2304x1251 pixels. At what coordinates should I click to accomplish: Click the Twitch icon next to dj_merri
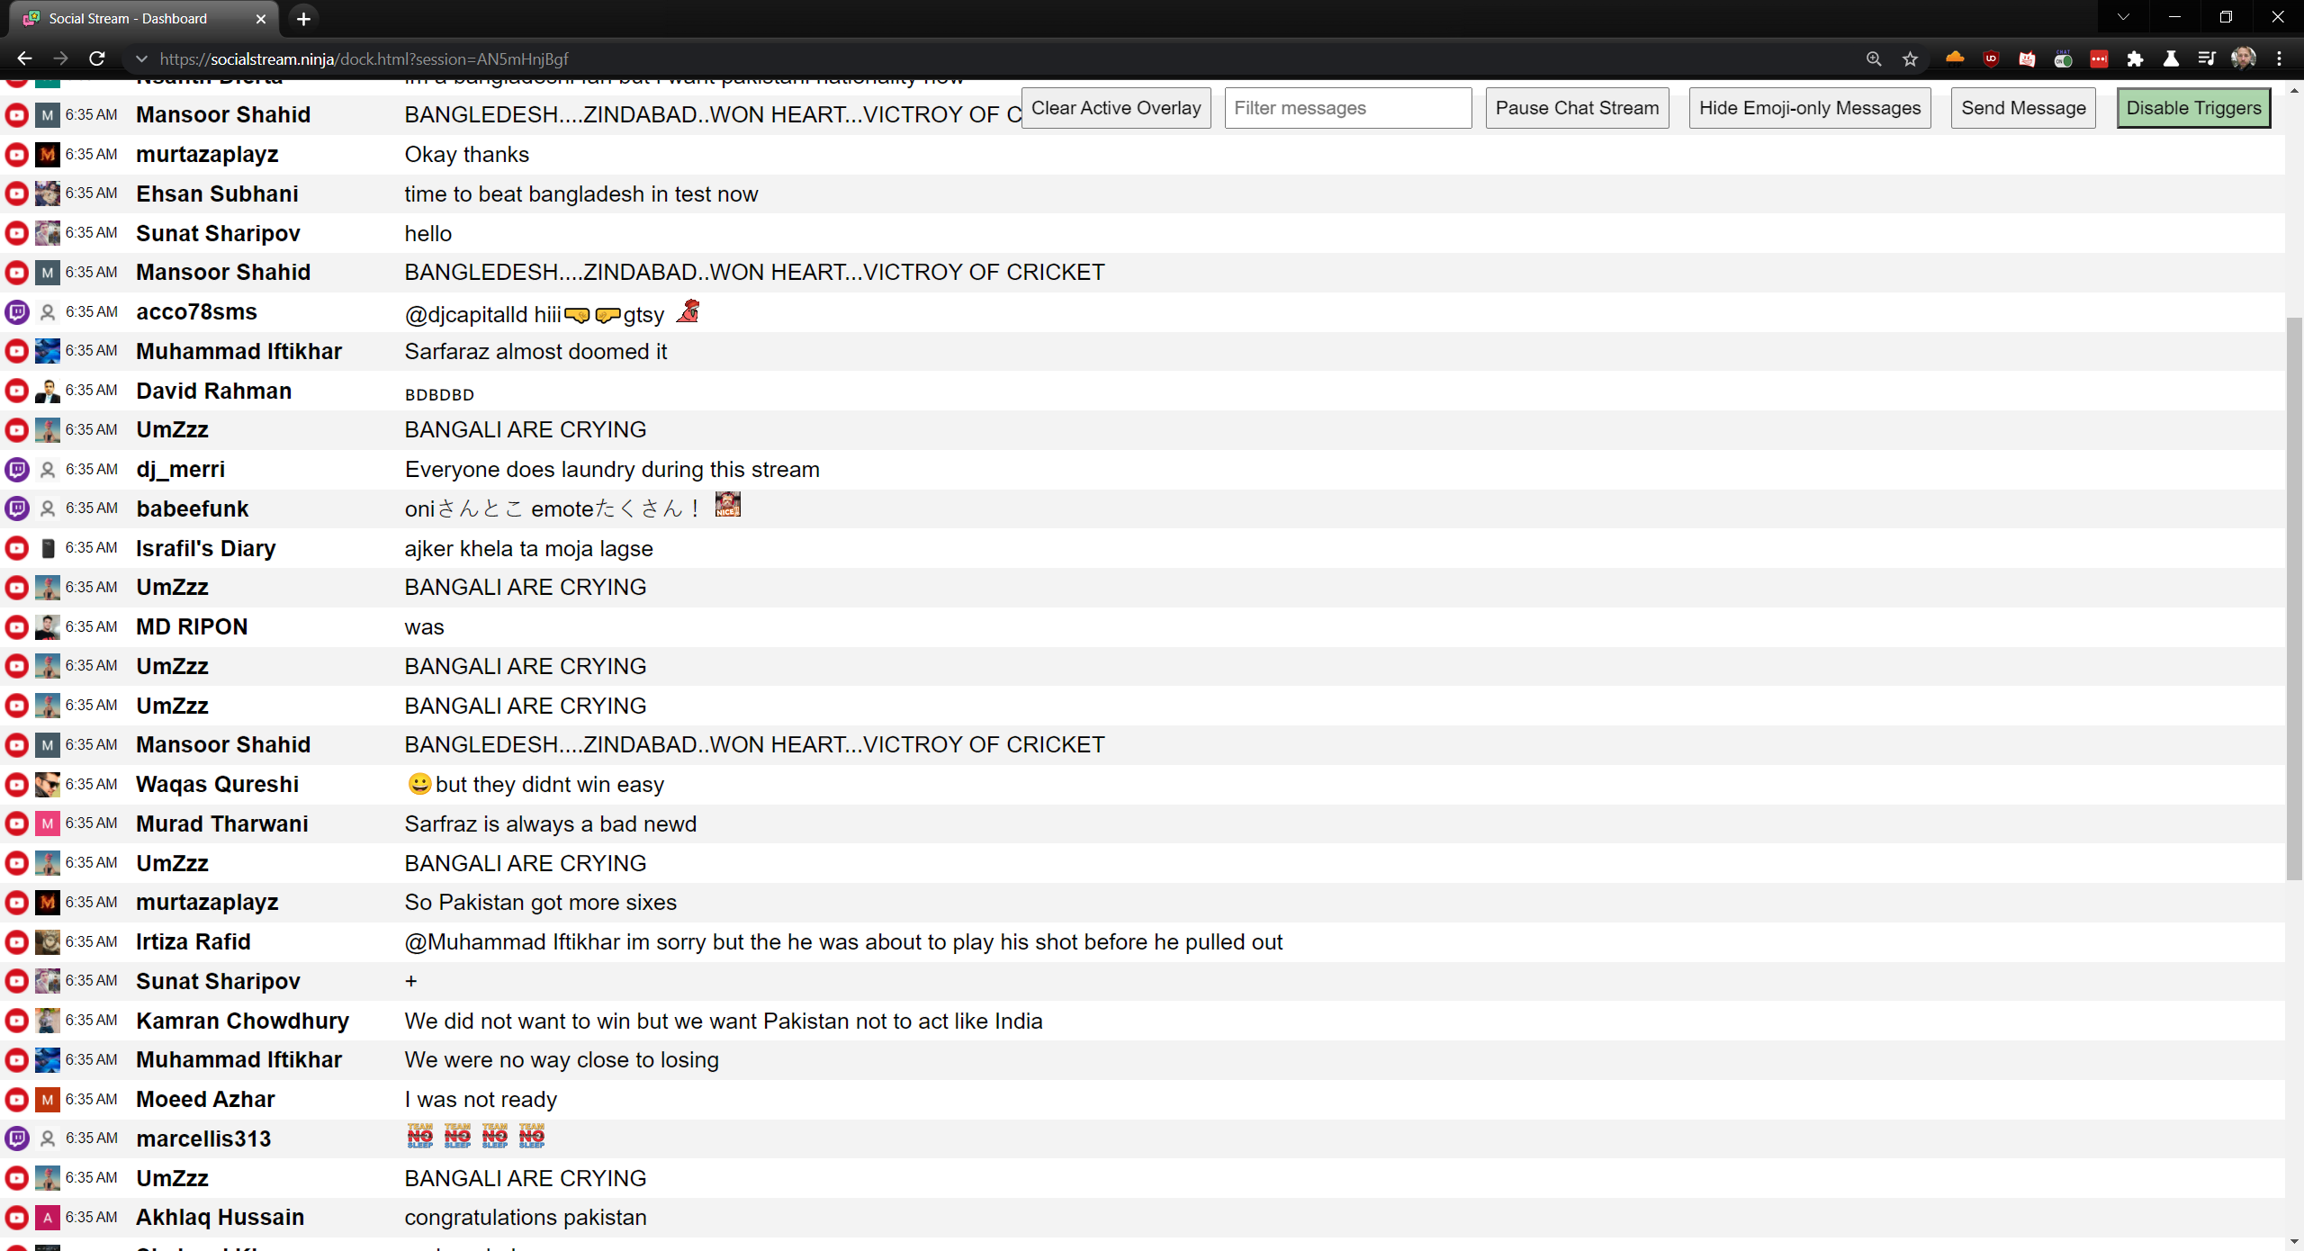(17, 469)
